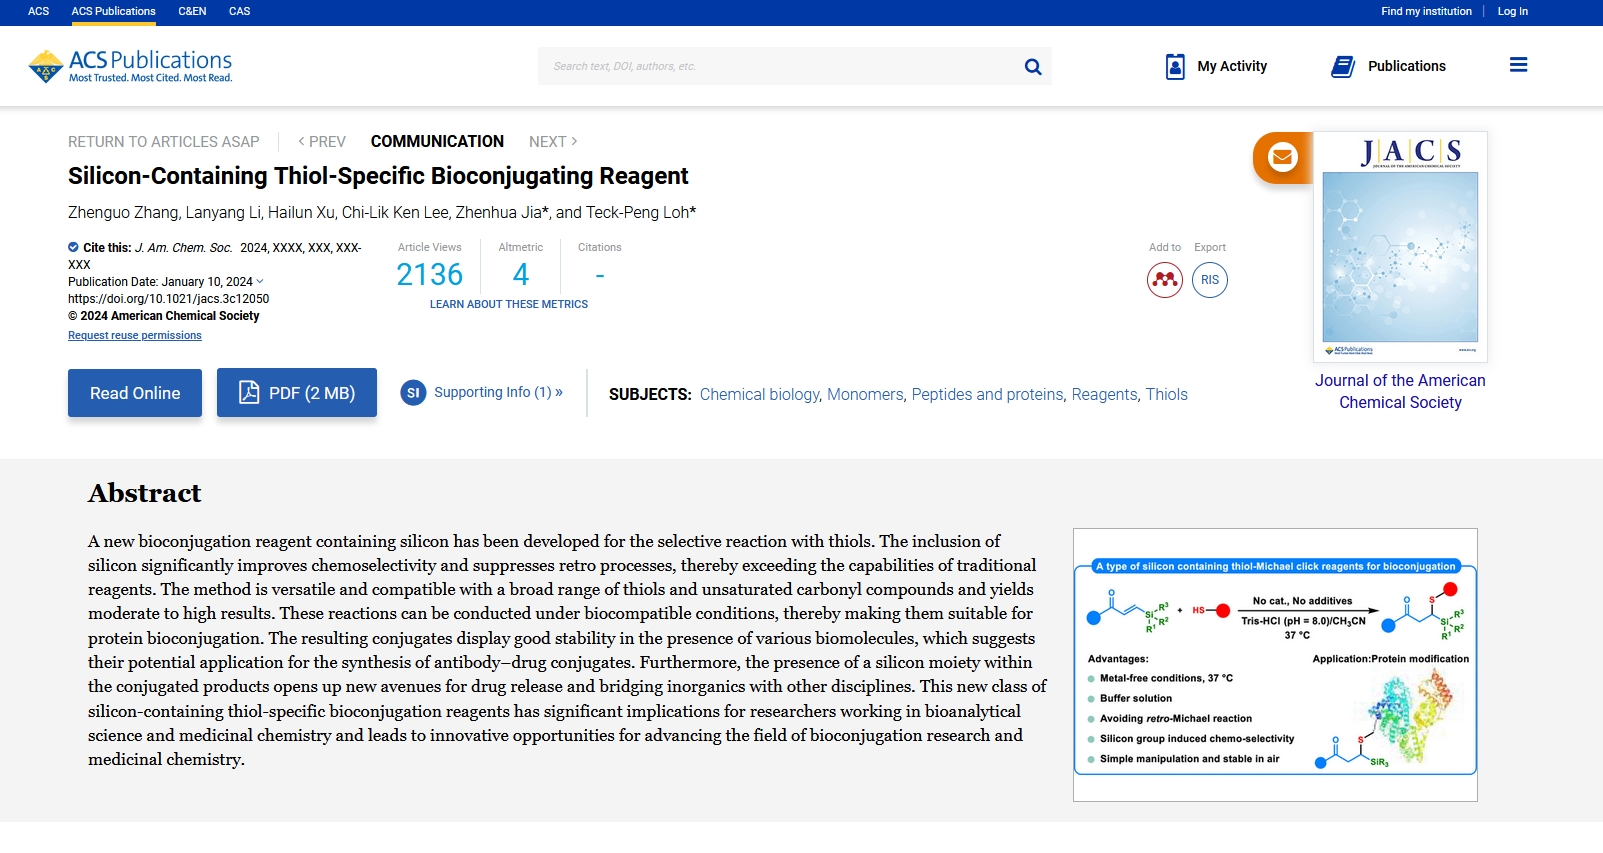Expand the publication date dropdown

260,282
